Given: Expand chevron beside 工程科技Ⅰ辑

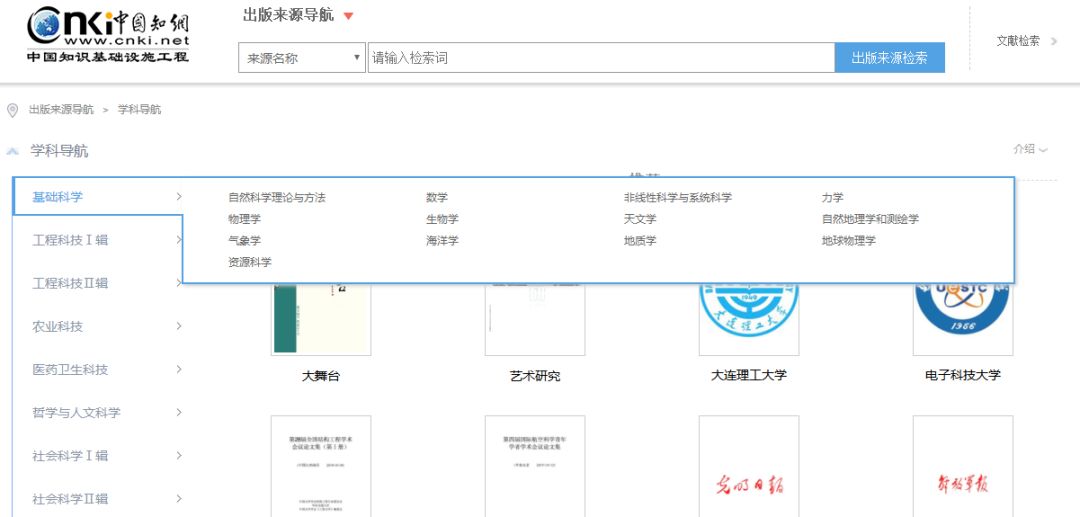Looking at the screenshot, I should 179,240.
